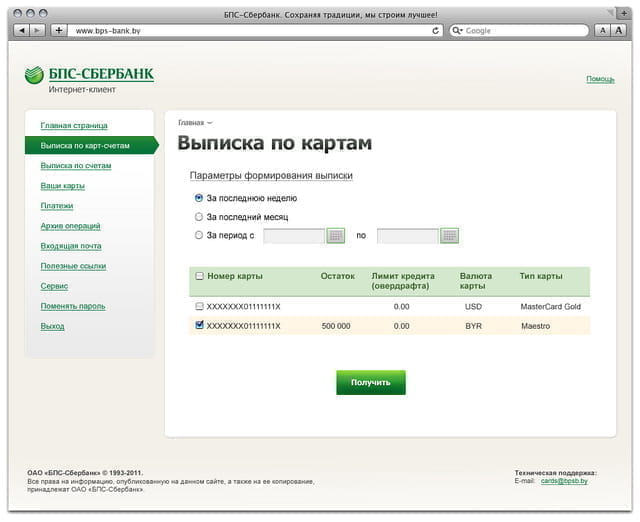Click the 'Получить' button
640x522 pixels.
(371, 382)
